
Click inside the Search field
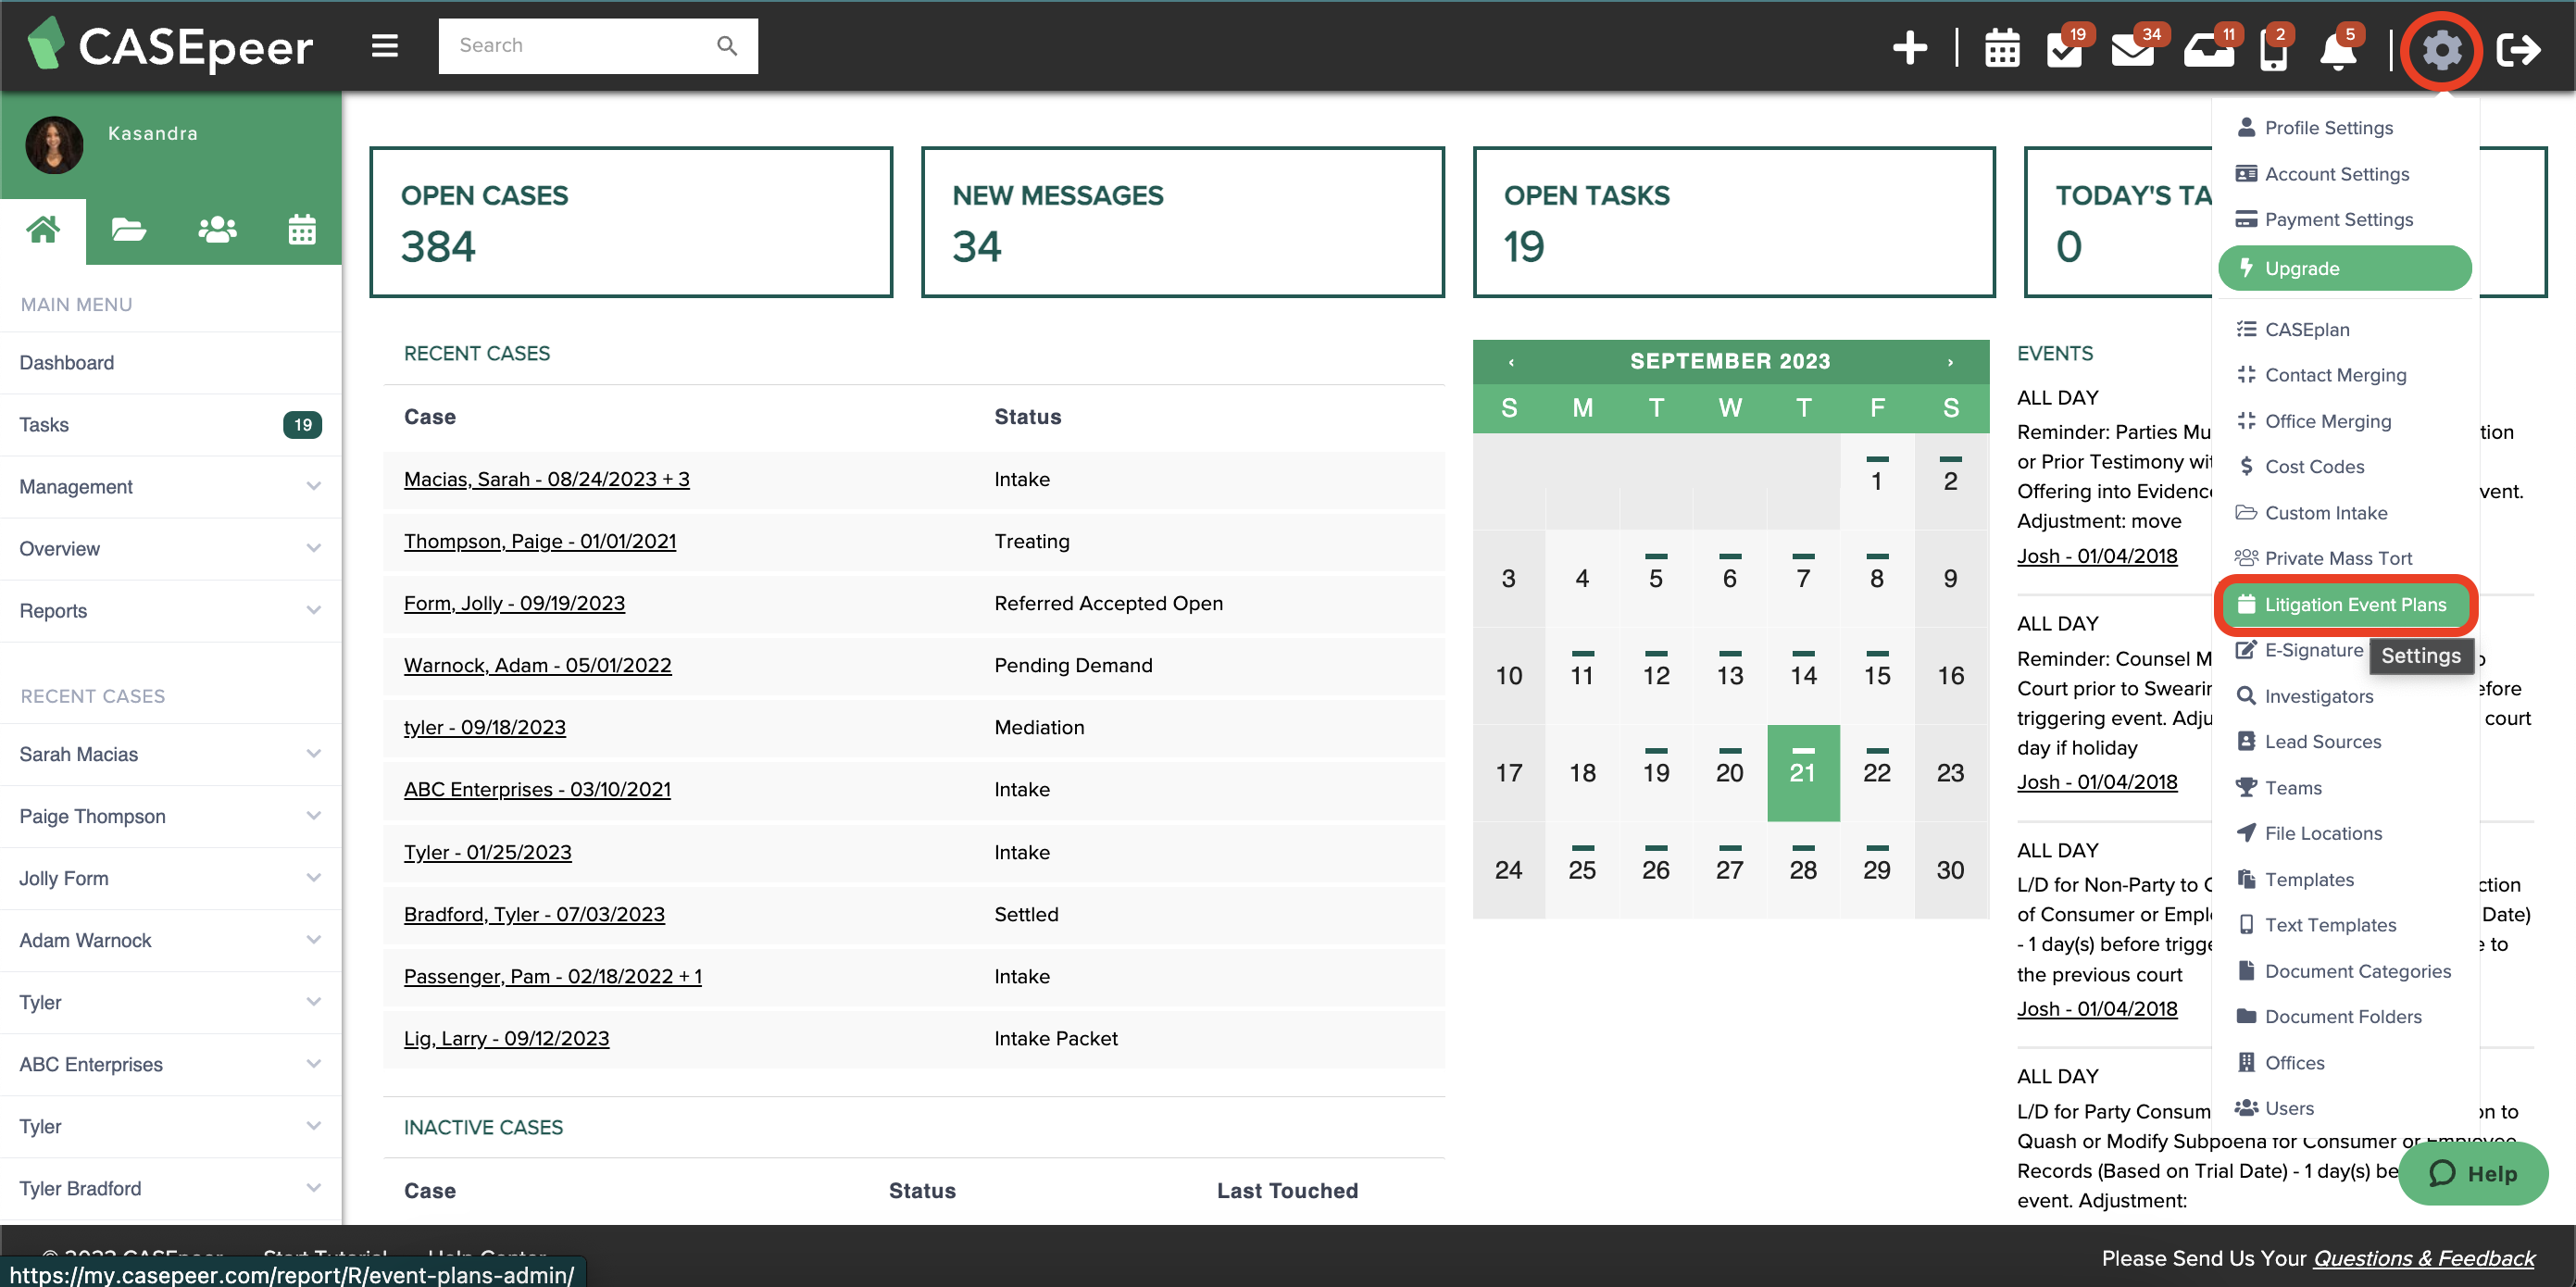(580, 46)
